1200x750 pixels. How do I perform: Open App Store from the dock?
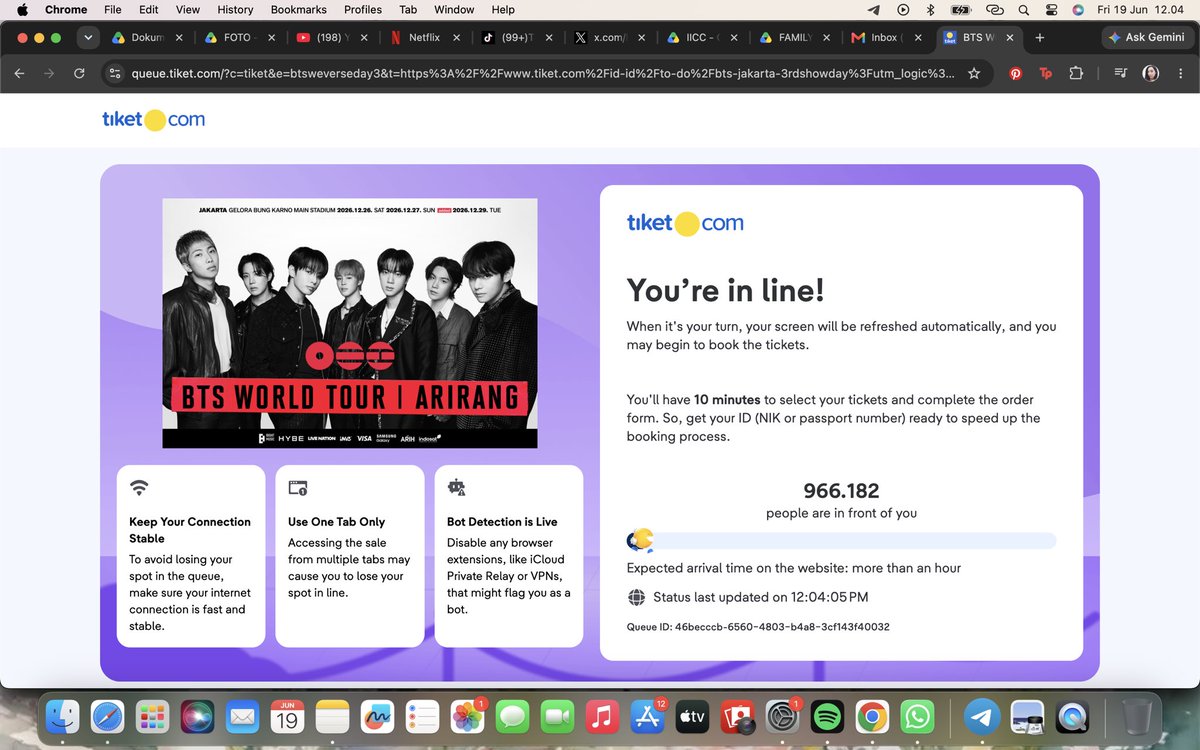point(646,716)
